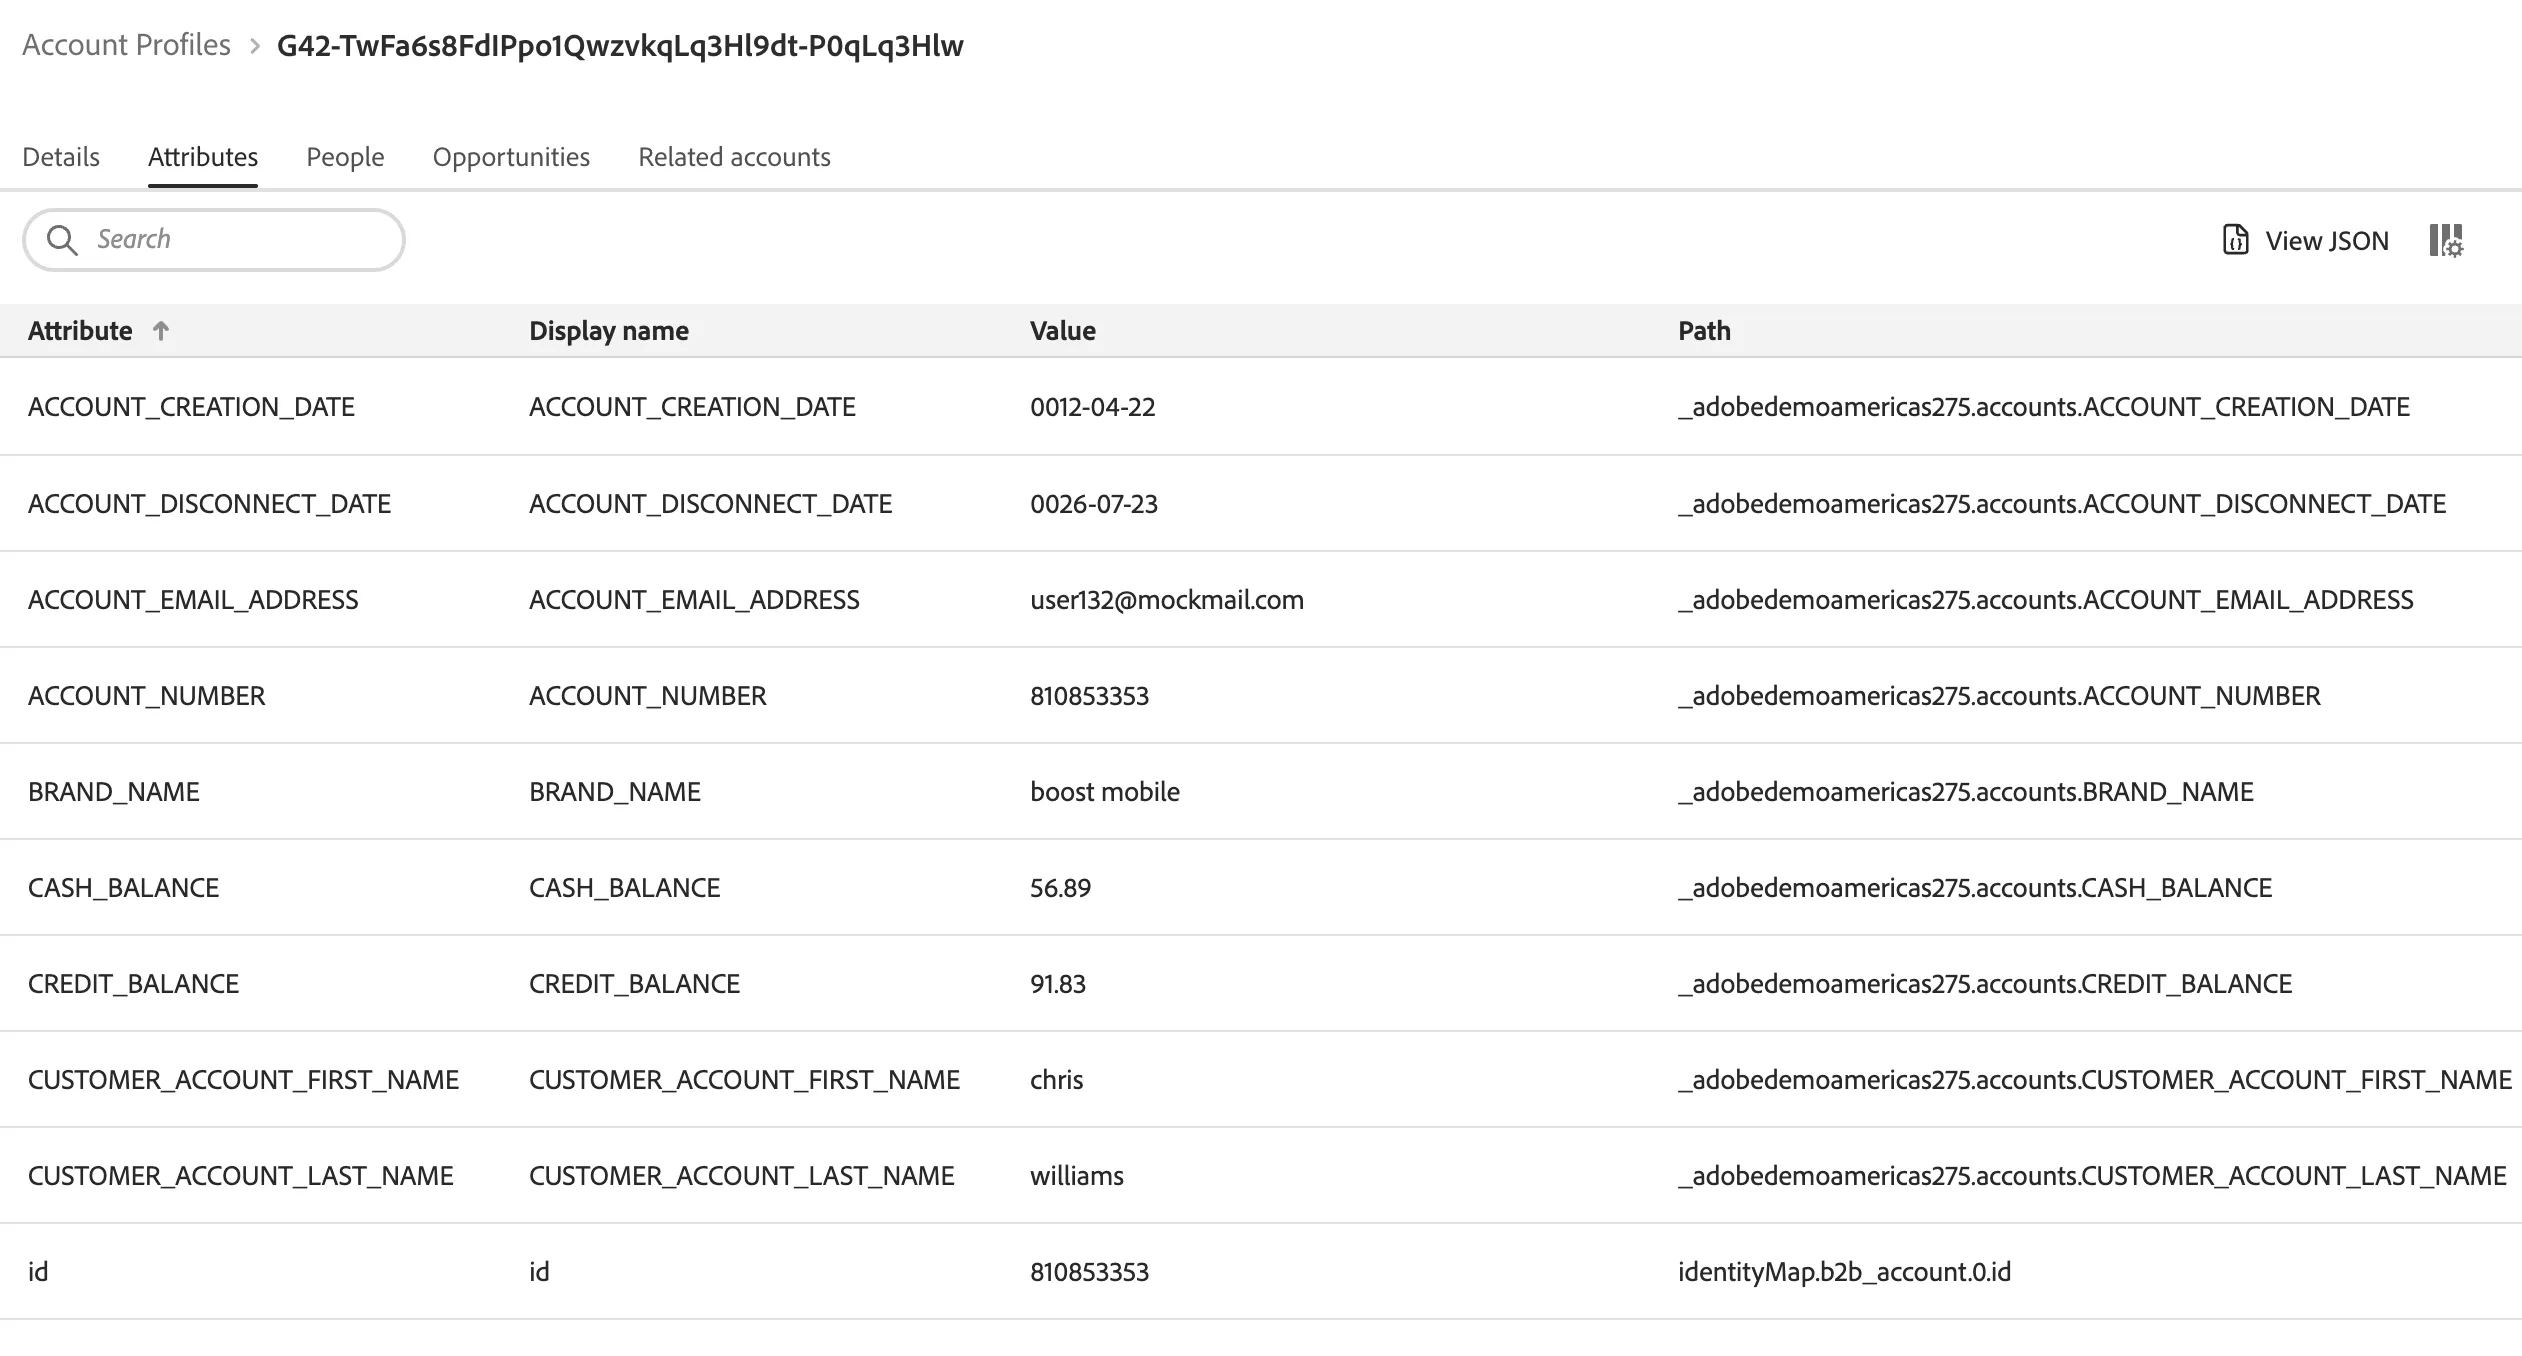Viewport: 2522px width, 1356px height.
Task: Click value 0026-07-23
Action: coord(1094,504)
